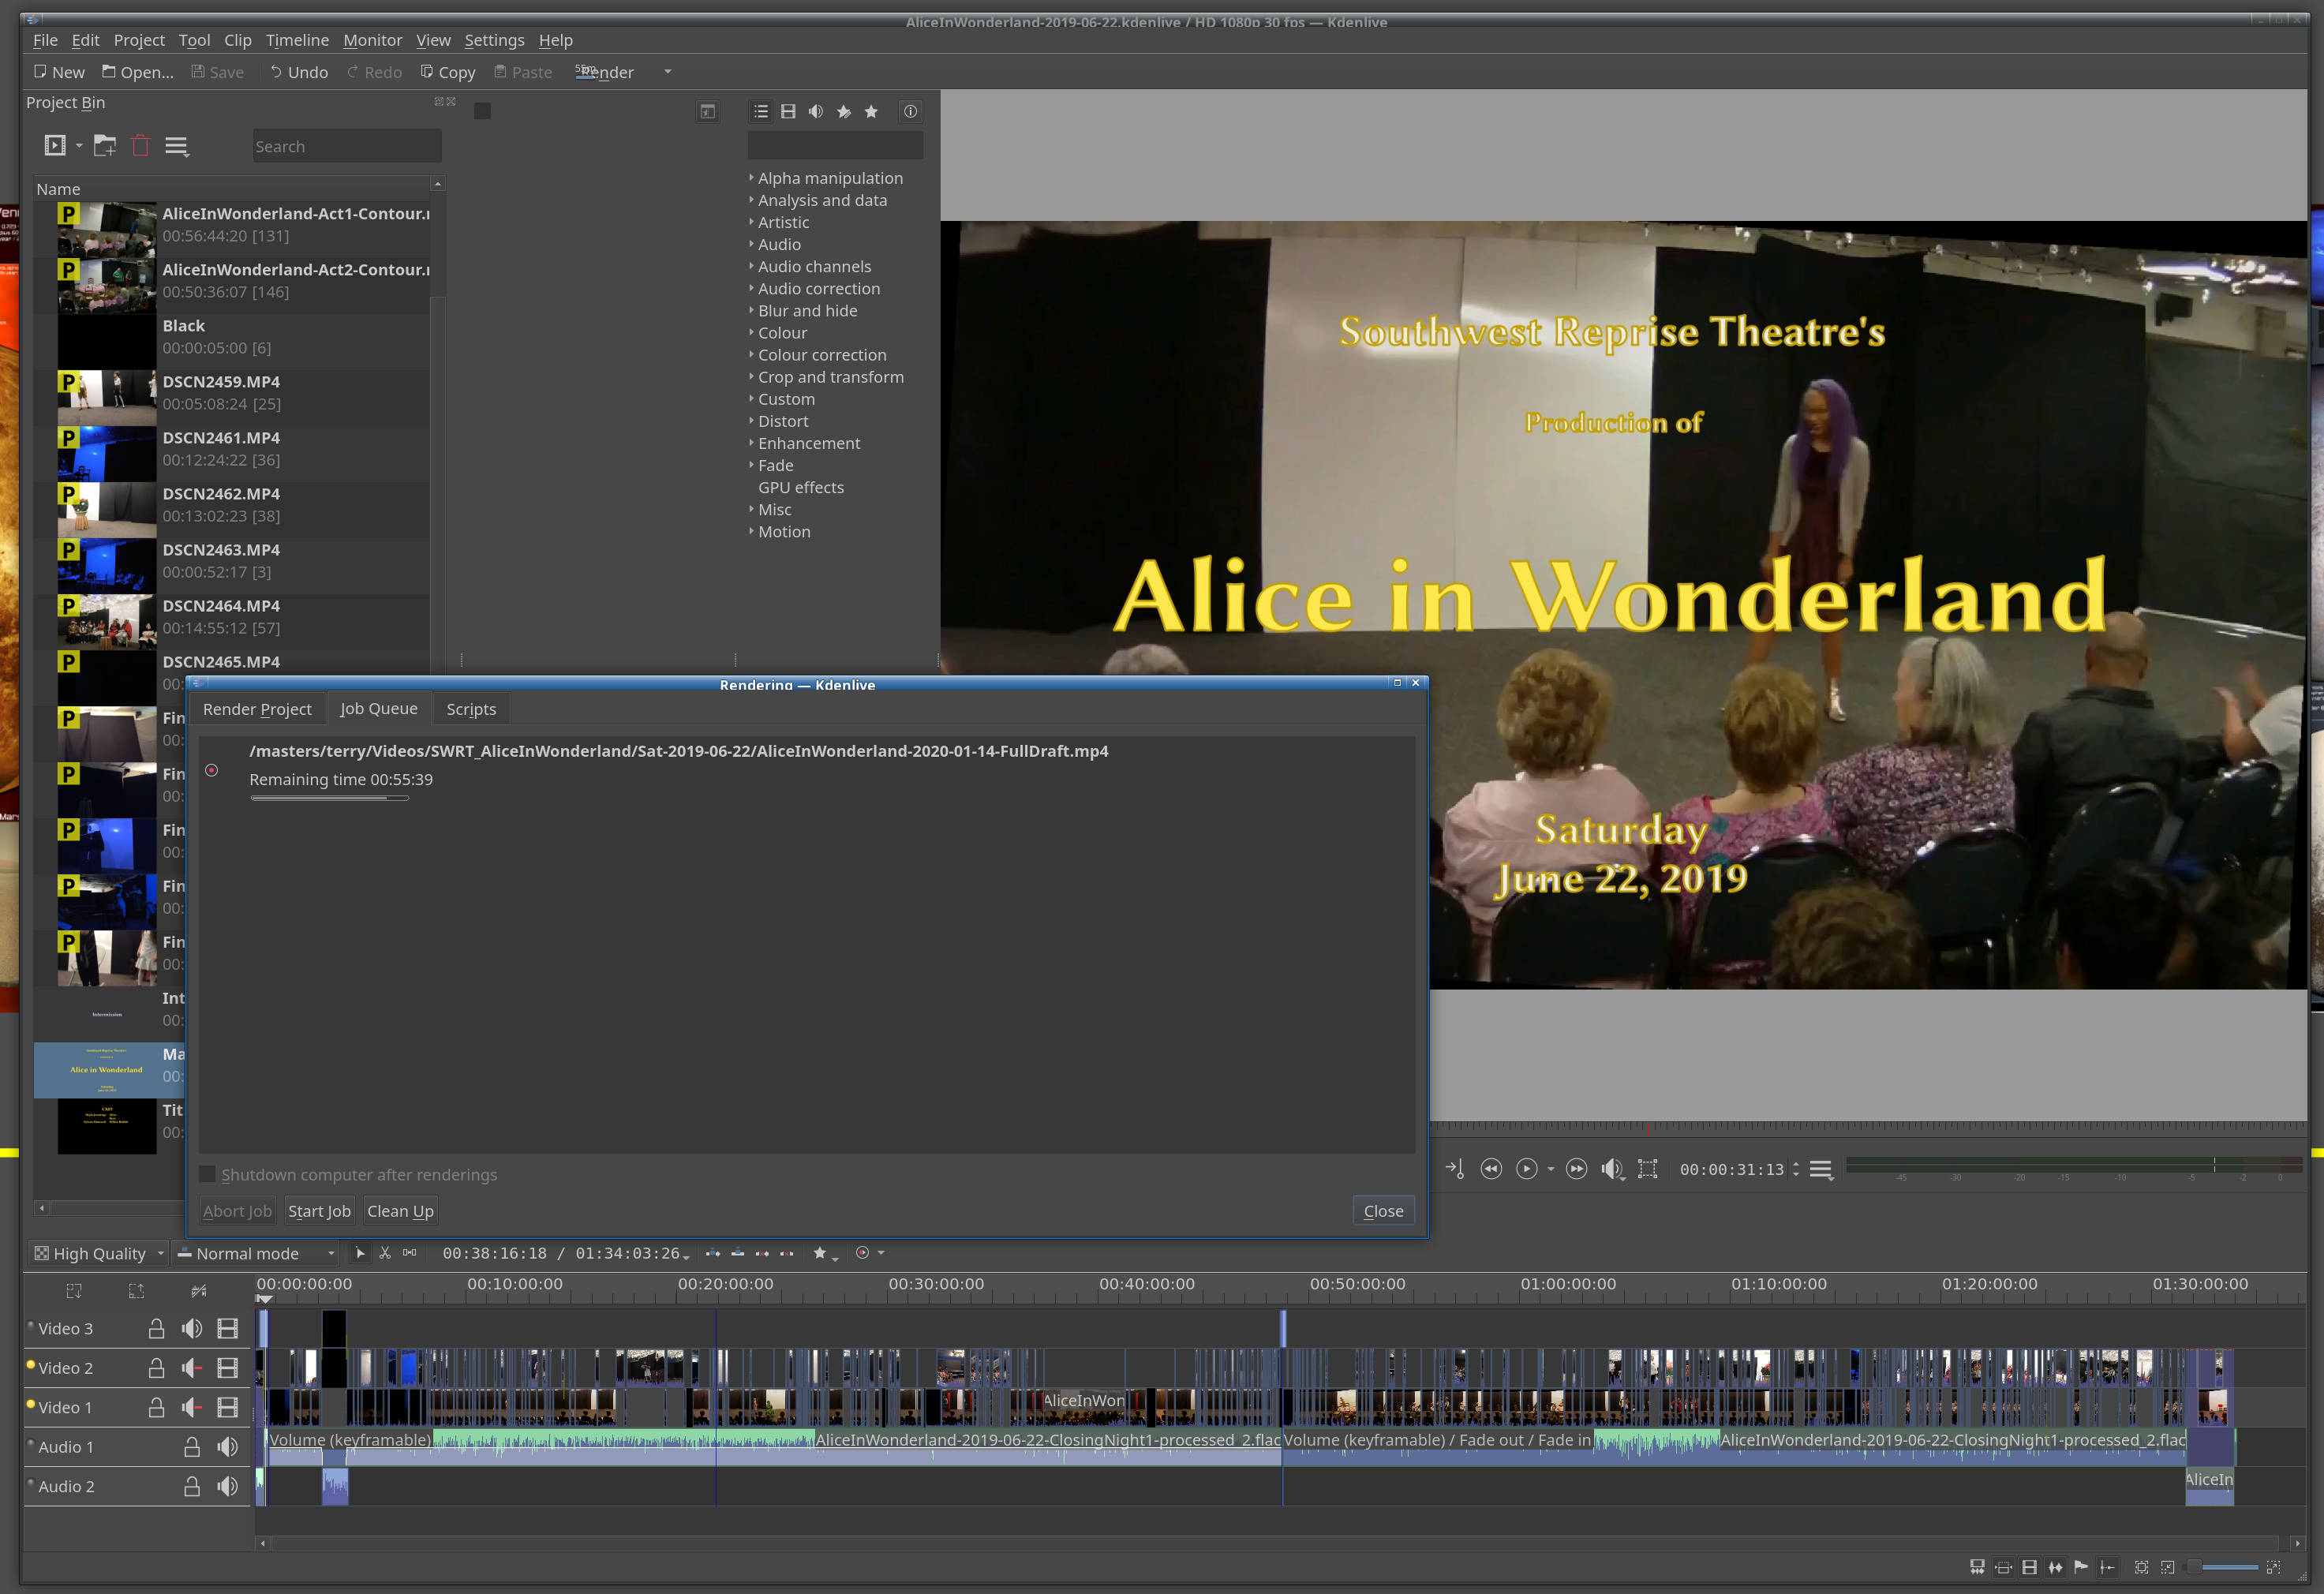The image size is (2324, 1594).
Task: Click the delete clip icon in Project Bin
Action: (140, 146)
